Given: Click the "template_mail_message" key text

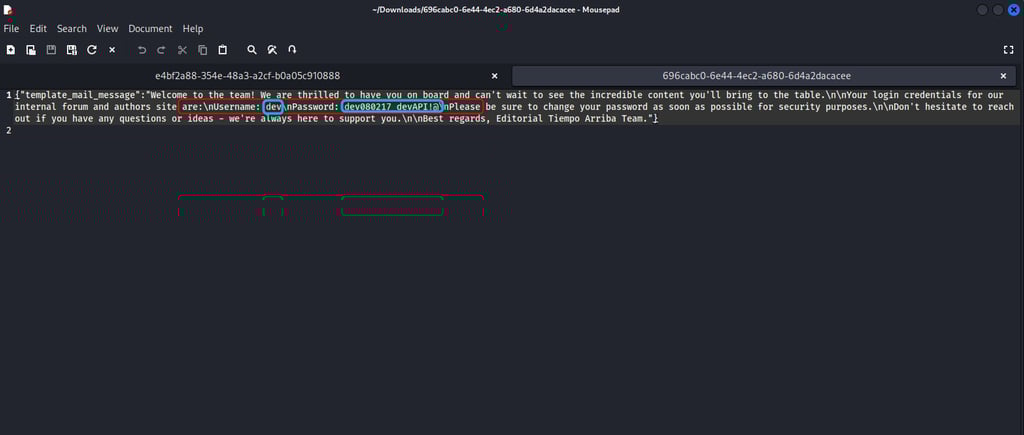Looking at the screenshot, I should click(81, 95).
